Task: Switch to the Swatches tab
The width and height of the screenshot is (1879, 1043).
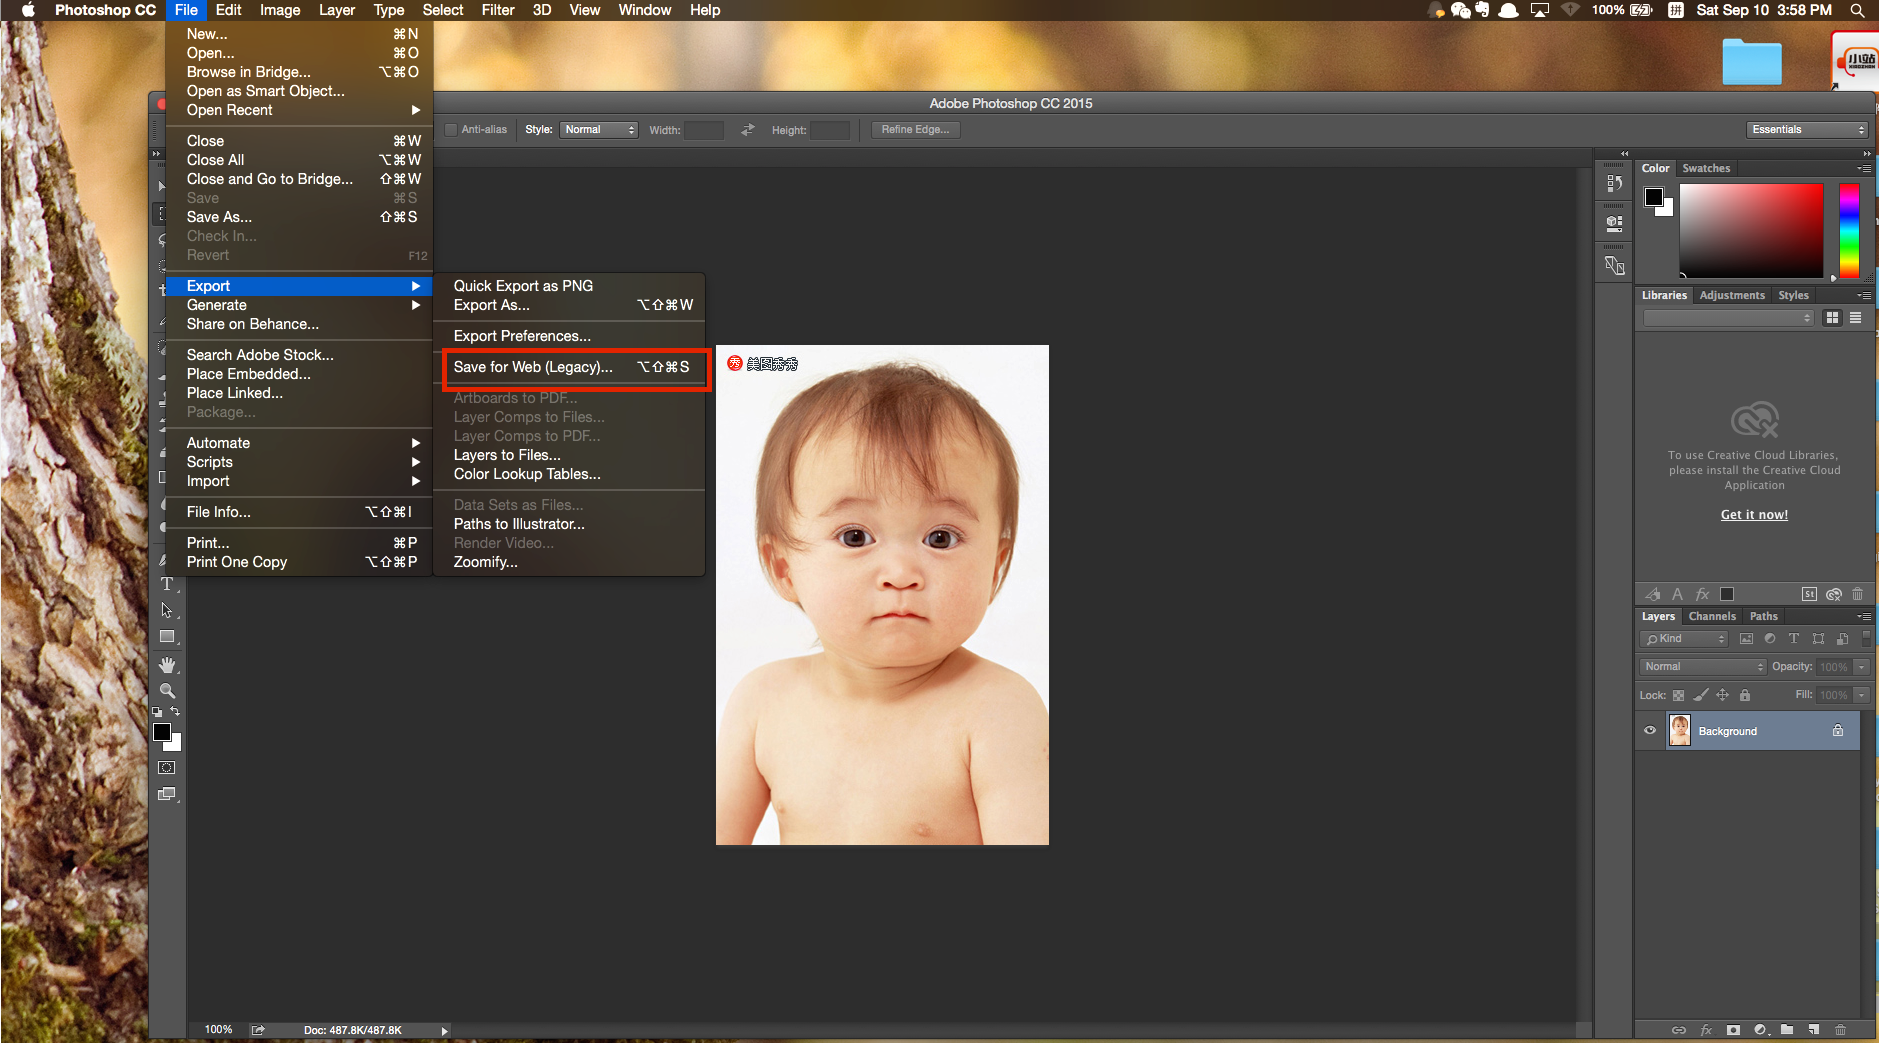Action: [1706, 168]
